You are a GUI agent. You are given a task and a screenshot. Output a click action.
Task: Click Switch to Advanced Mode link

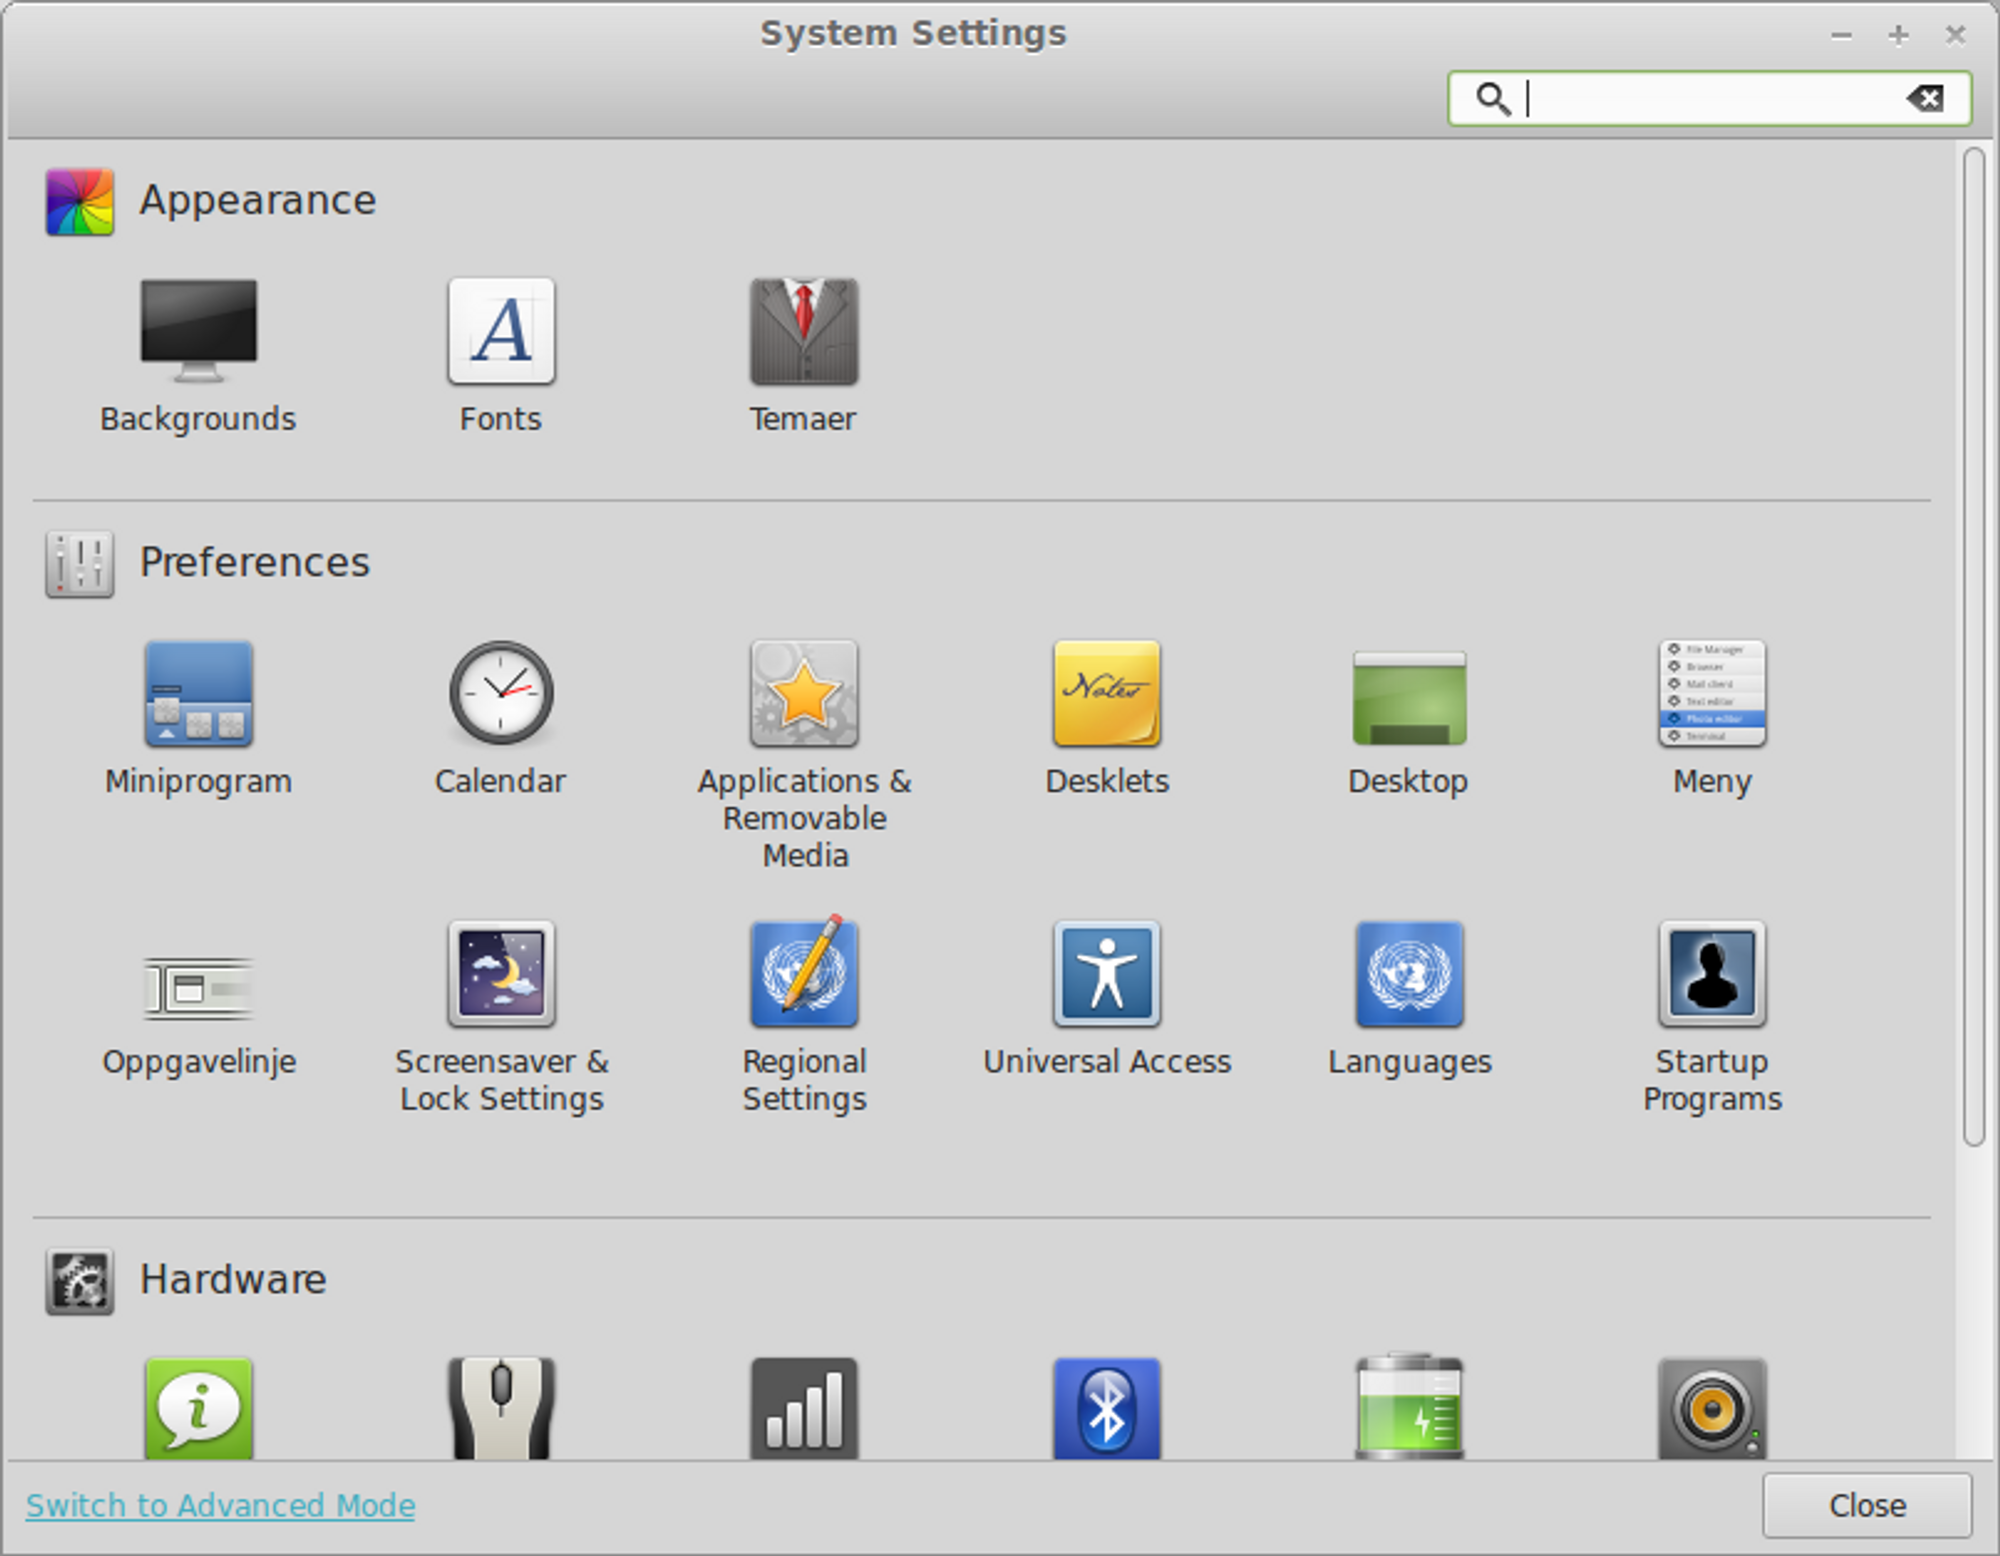click(220, 1505)
